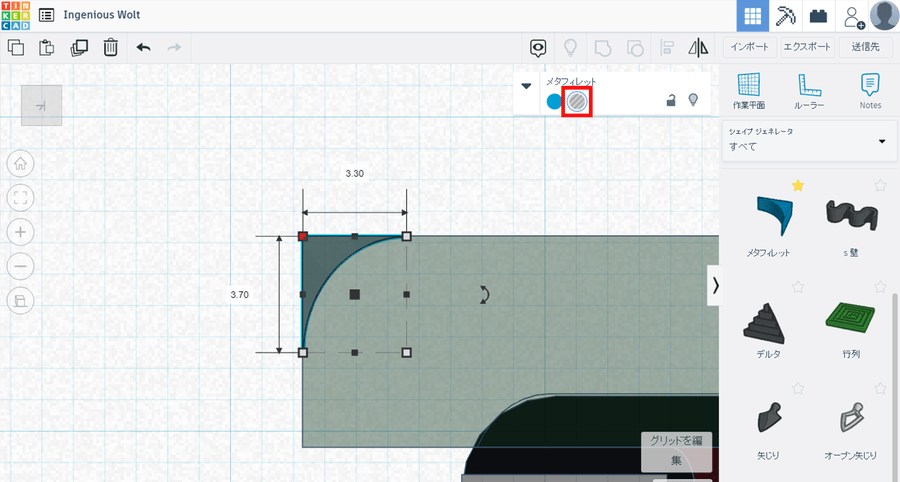This screenshot has width=900, height=482.
Task: Toggle the lock on selected shape
Action: pyautogui.click(x=672, y=100)
